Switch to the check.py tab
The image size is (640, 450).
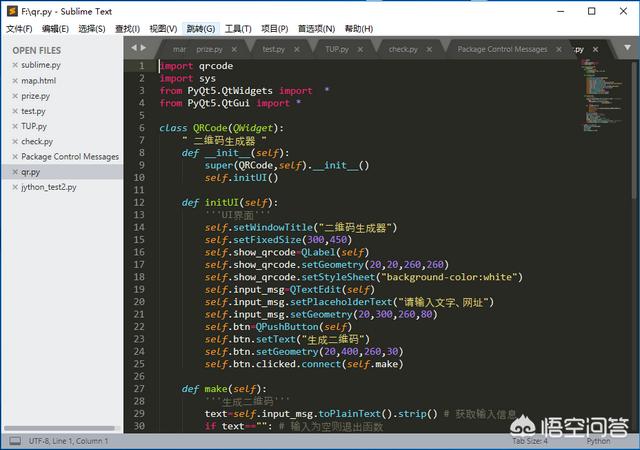(403, 49)
